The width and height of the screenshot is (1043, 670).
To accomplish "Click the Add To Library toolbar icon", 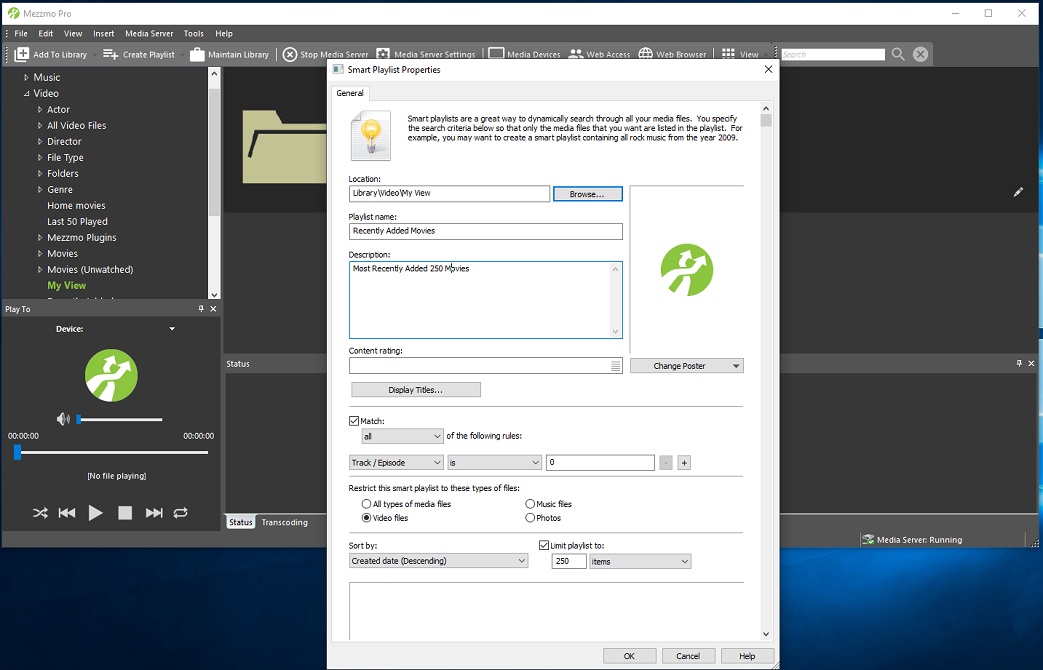I will click(22, 55).
